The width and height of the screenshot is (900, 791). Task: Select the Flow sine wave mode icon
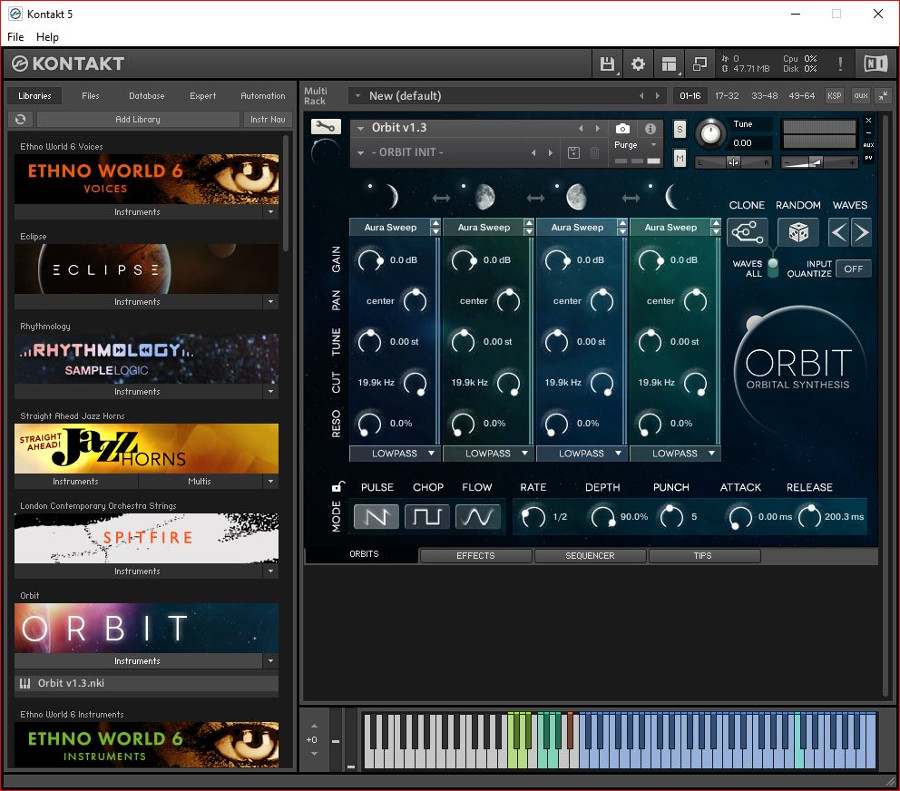coord(478,517)
